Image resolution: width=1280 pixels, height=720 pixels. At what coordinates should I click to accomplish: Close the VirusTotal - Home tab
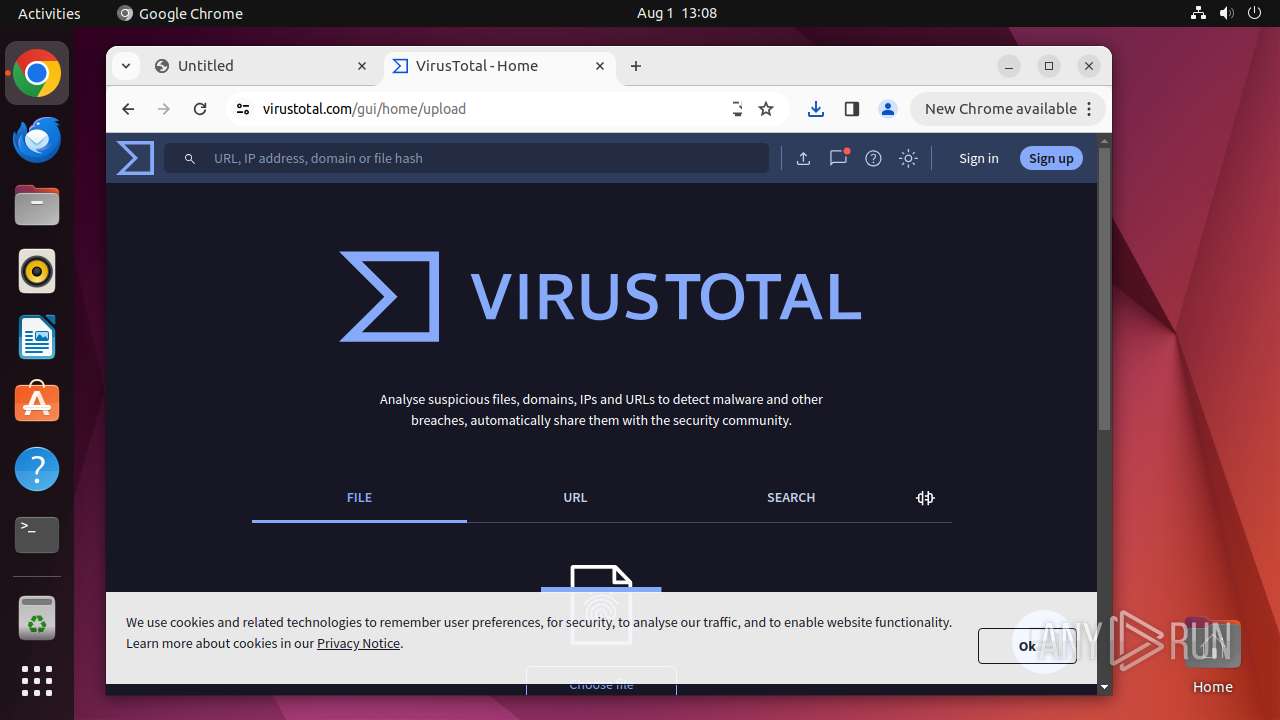click(x=600, y=66)
